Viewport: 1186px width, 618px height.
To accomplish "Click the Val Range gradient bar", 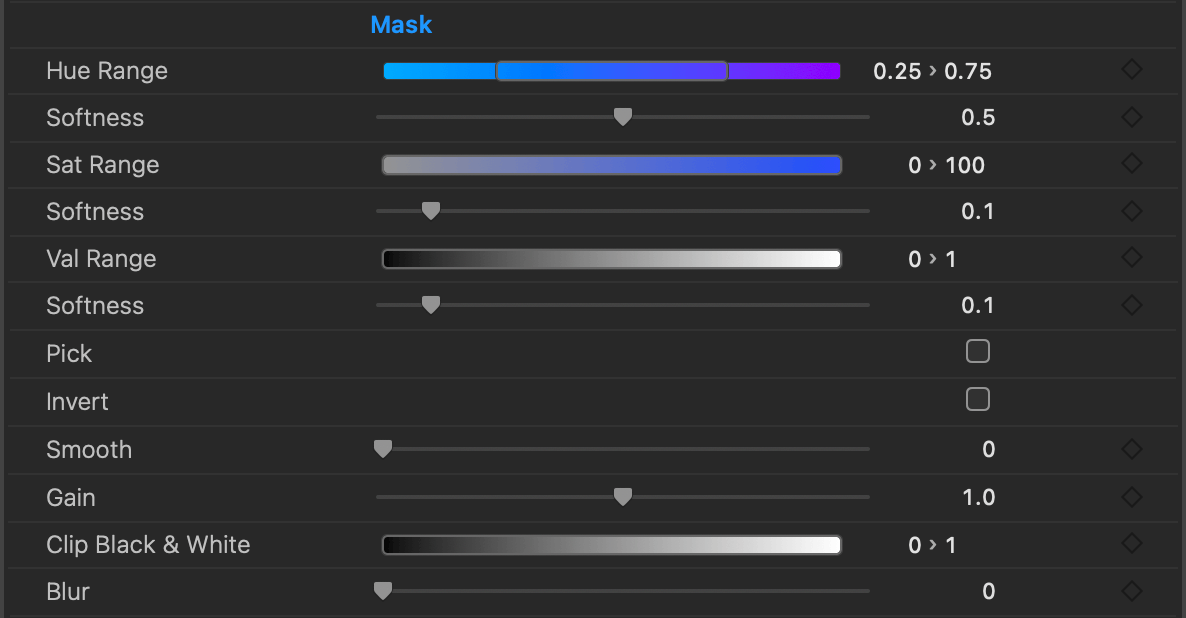I will pos(611,259).
